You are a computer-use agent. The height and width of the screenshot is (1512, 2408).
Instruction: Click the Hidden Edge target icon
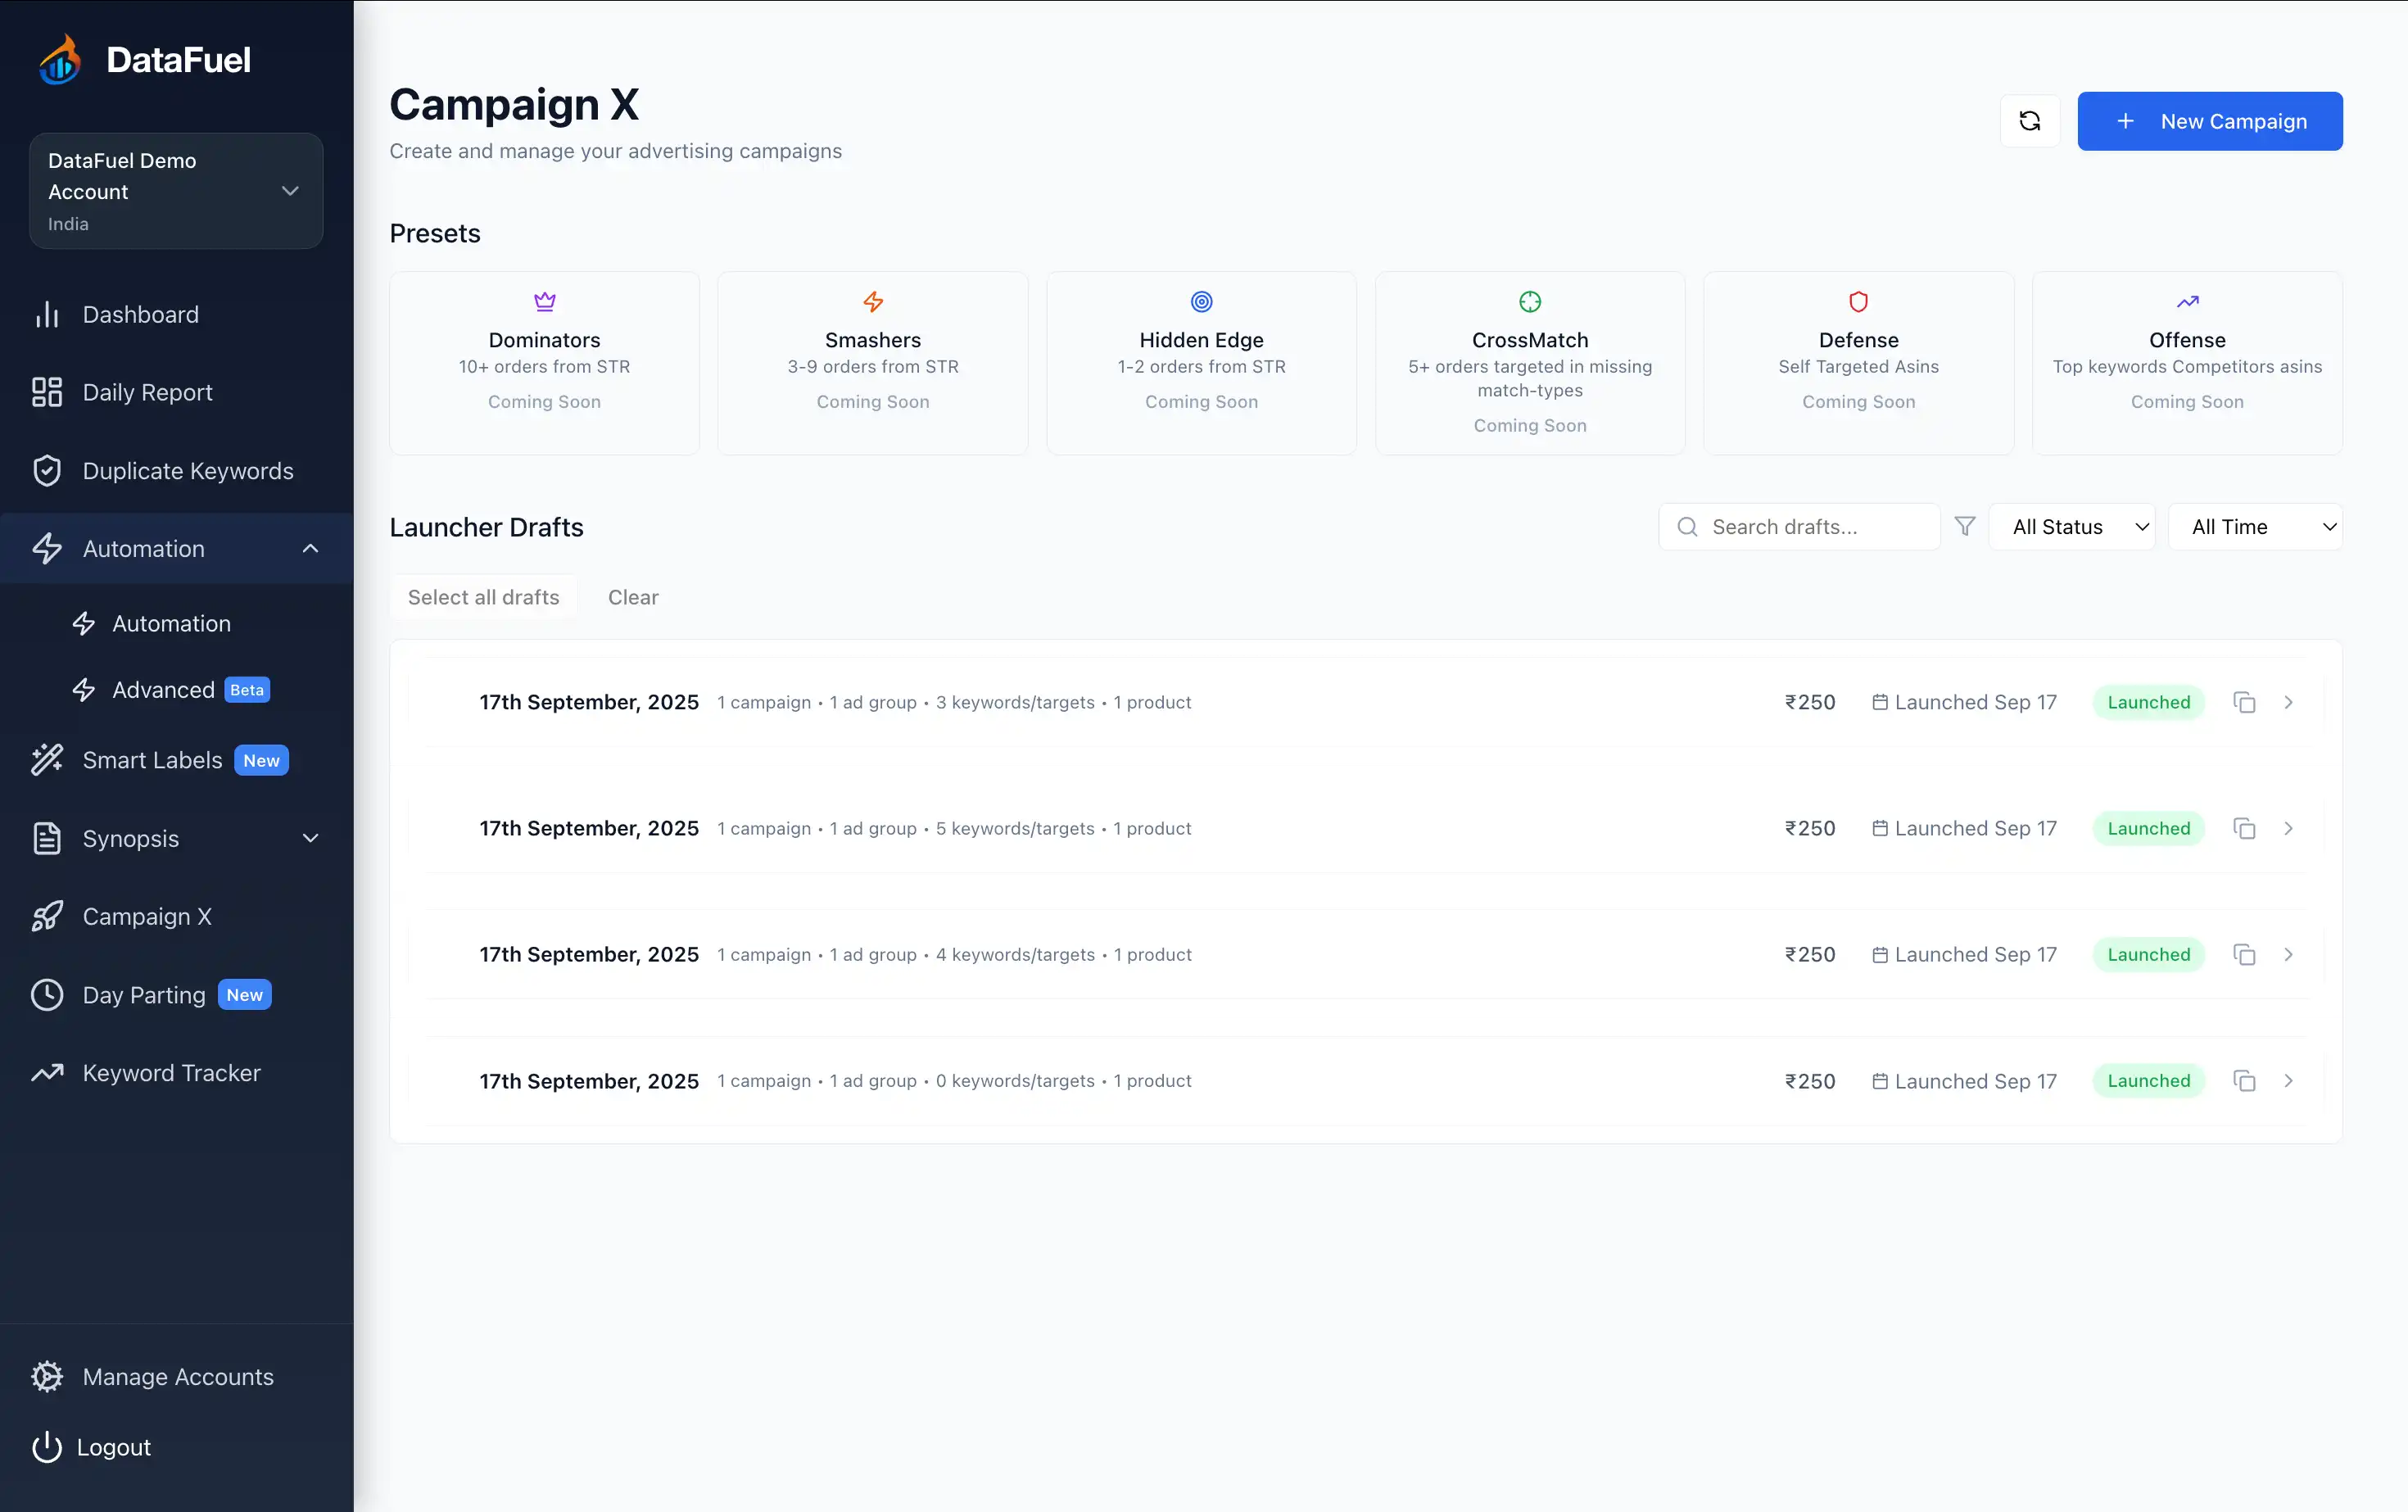tap(1200, 301)
